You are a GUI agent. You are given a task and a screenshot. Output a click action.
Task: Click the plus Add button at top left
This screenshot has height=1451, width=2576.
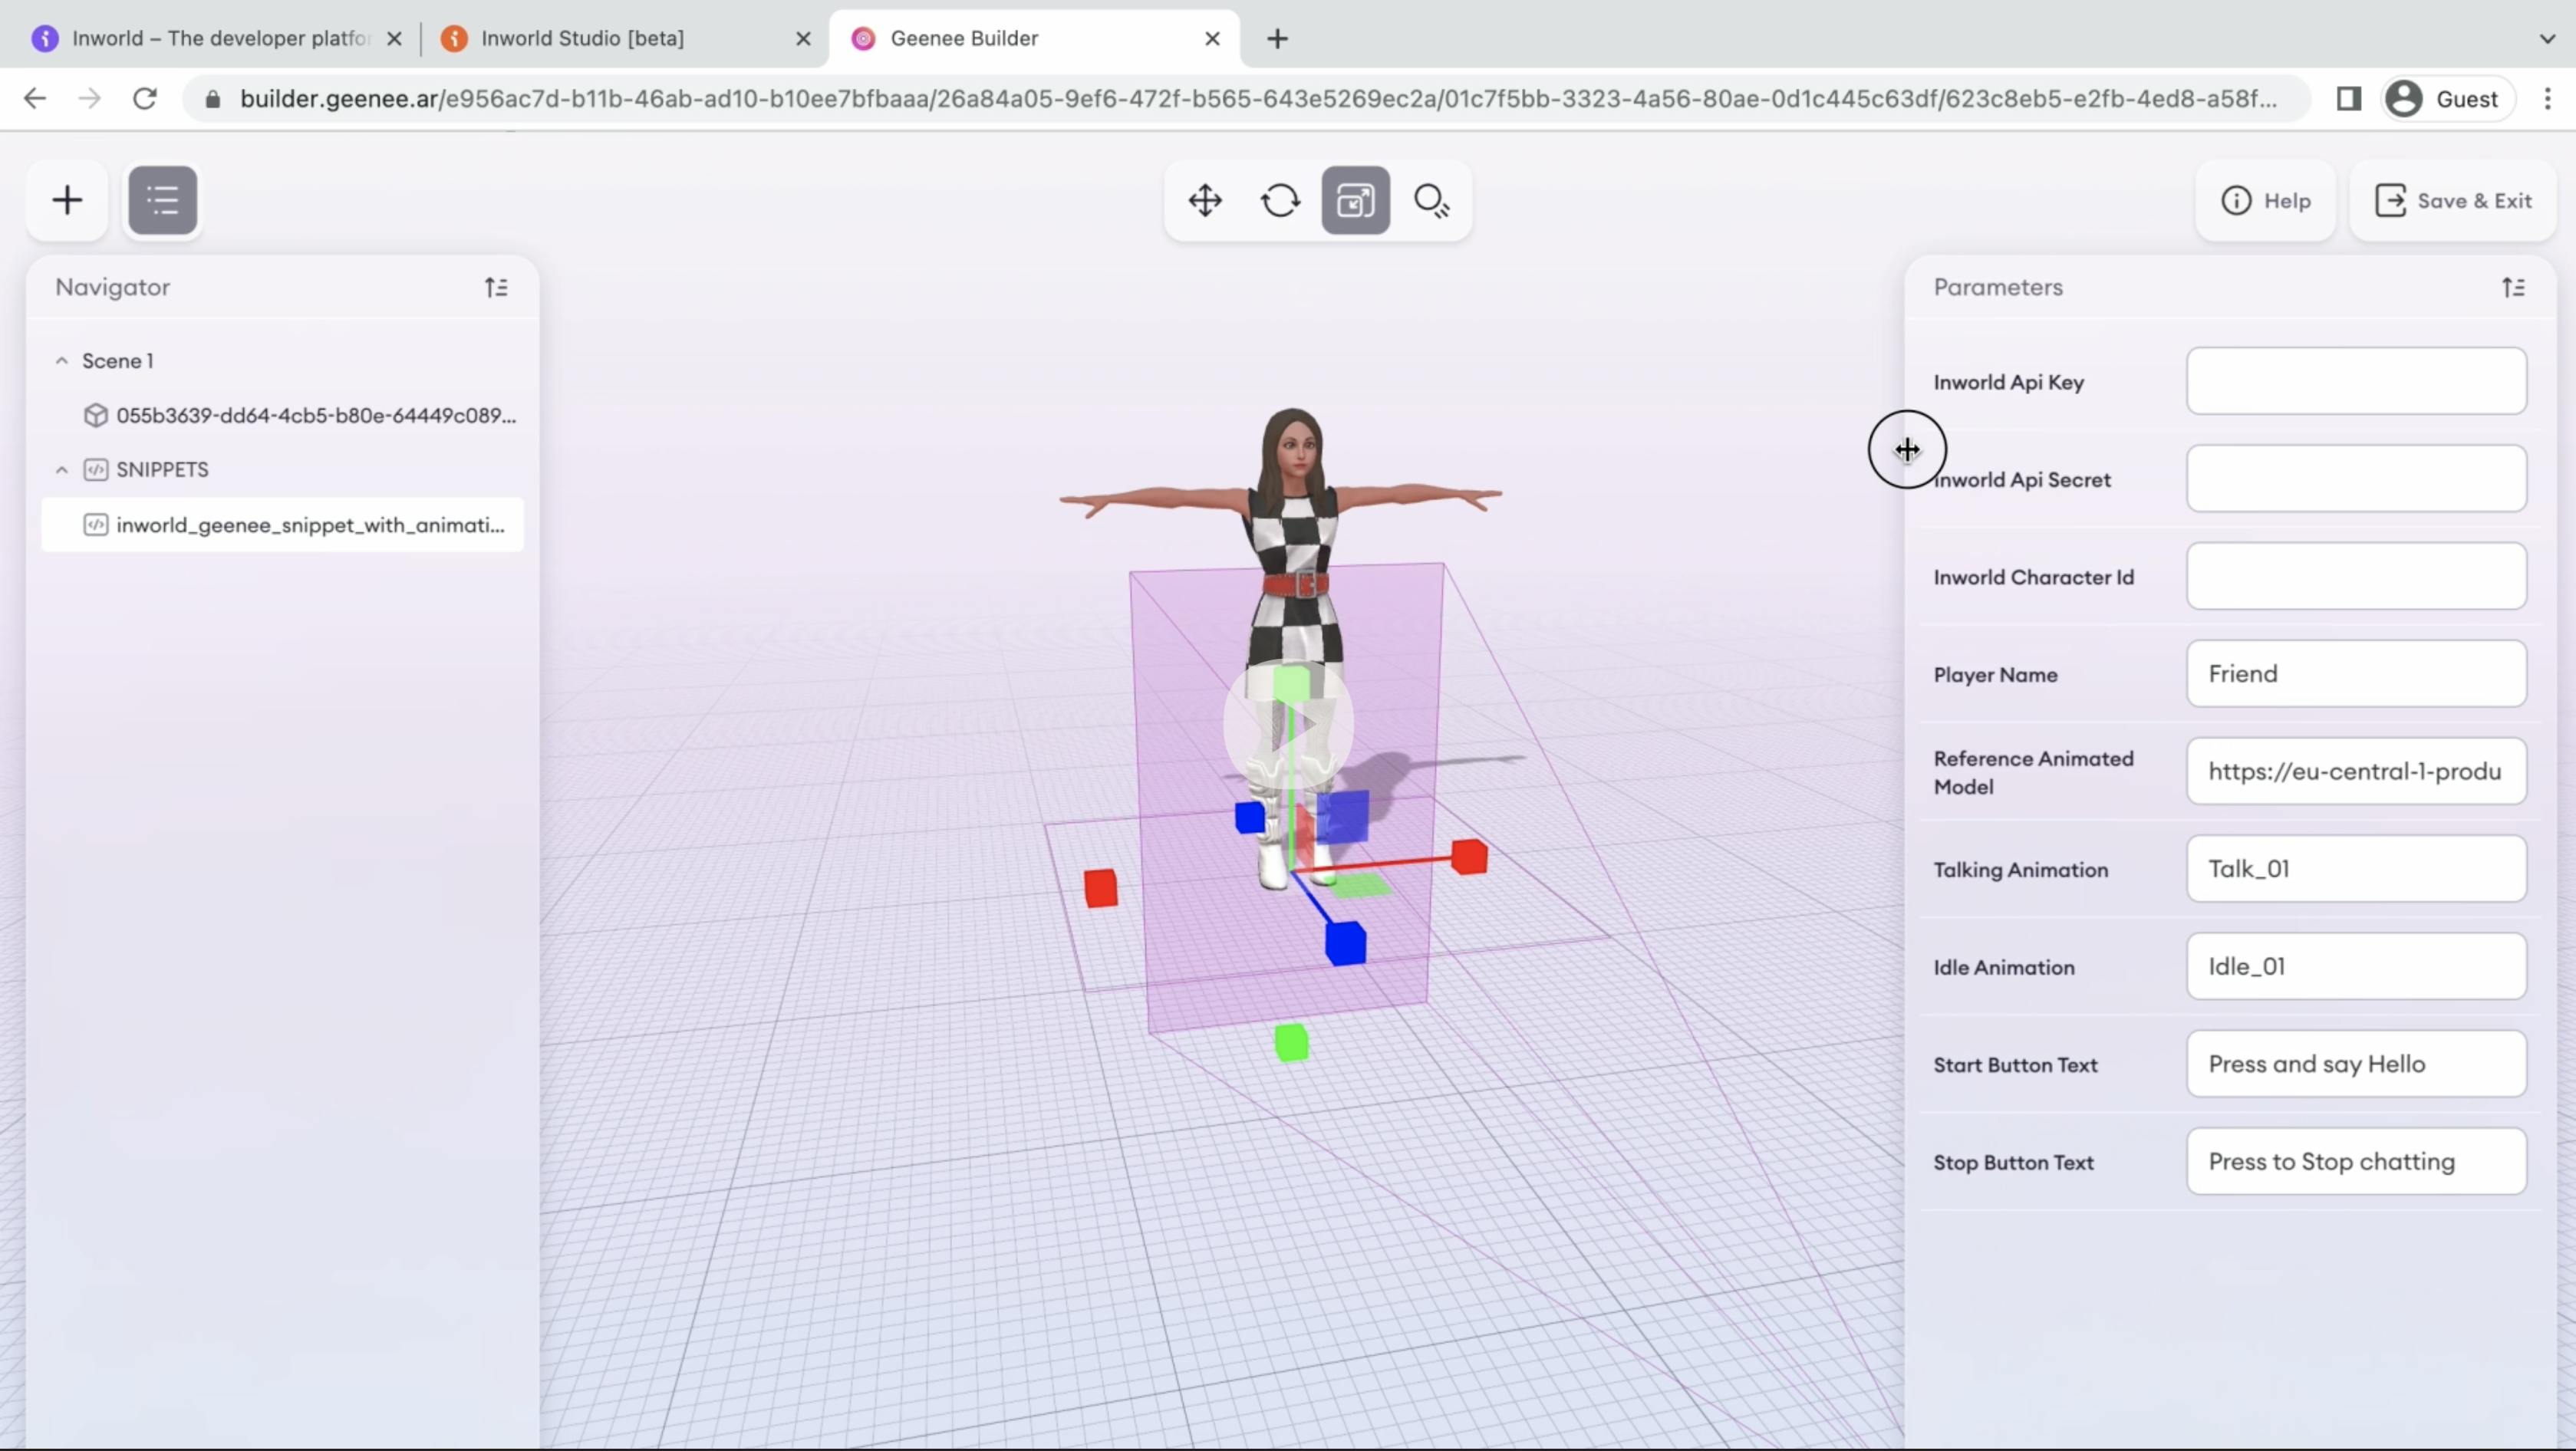67,200
